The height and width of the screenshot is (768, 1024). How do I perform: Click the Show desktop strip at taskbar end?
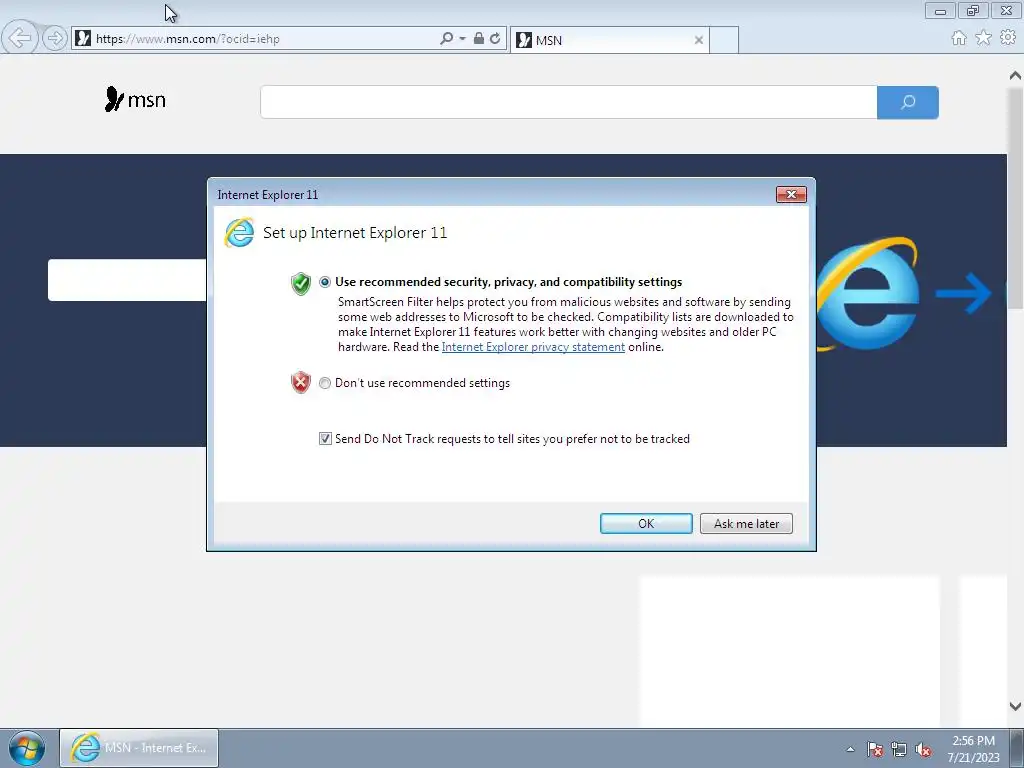pos(1017,748)
